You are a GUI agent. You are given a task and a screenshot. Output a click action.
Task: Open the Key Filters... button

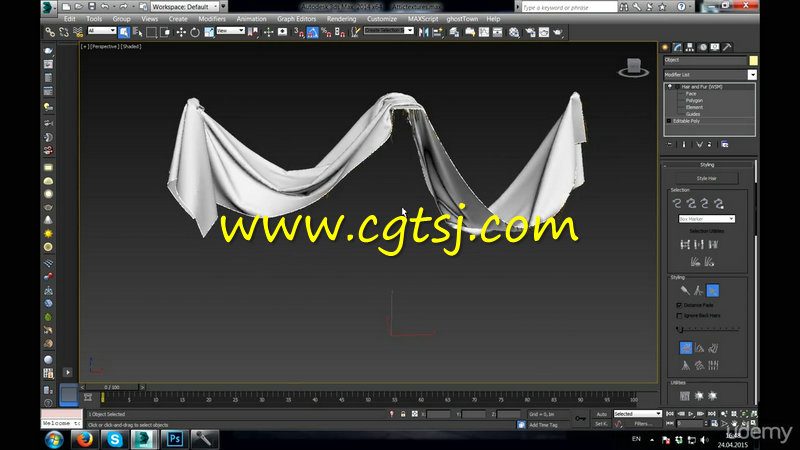643,424
